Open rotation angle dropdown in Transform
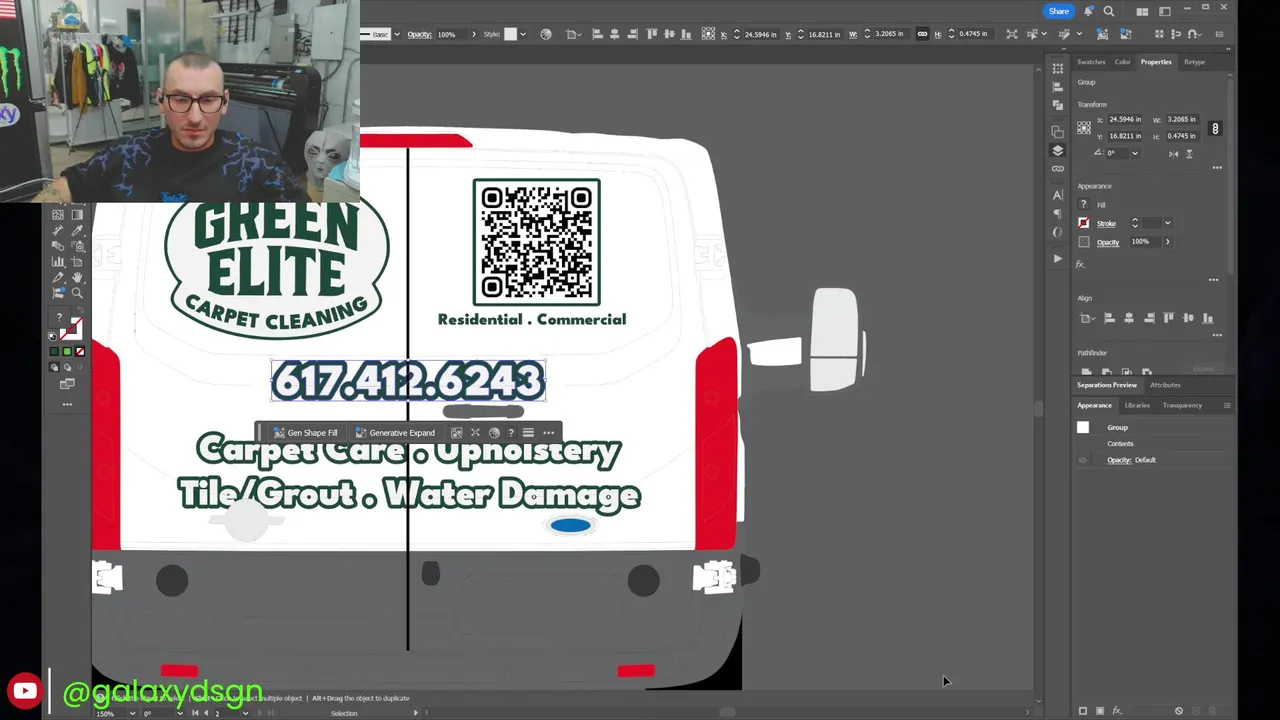This screenshot has height=720, width=1280. click(x=1135, y=153)
